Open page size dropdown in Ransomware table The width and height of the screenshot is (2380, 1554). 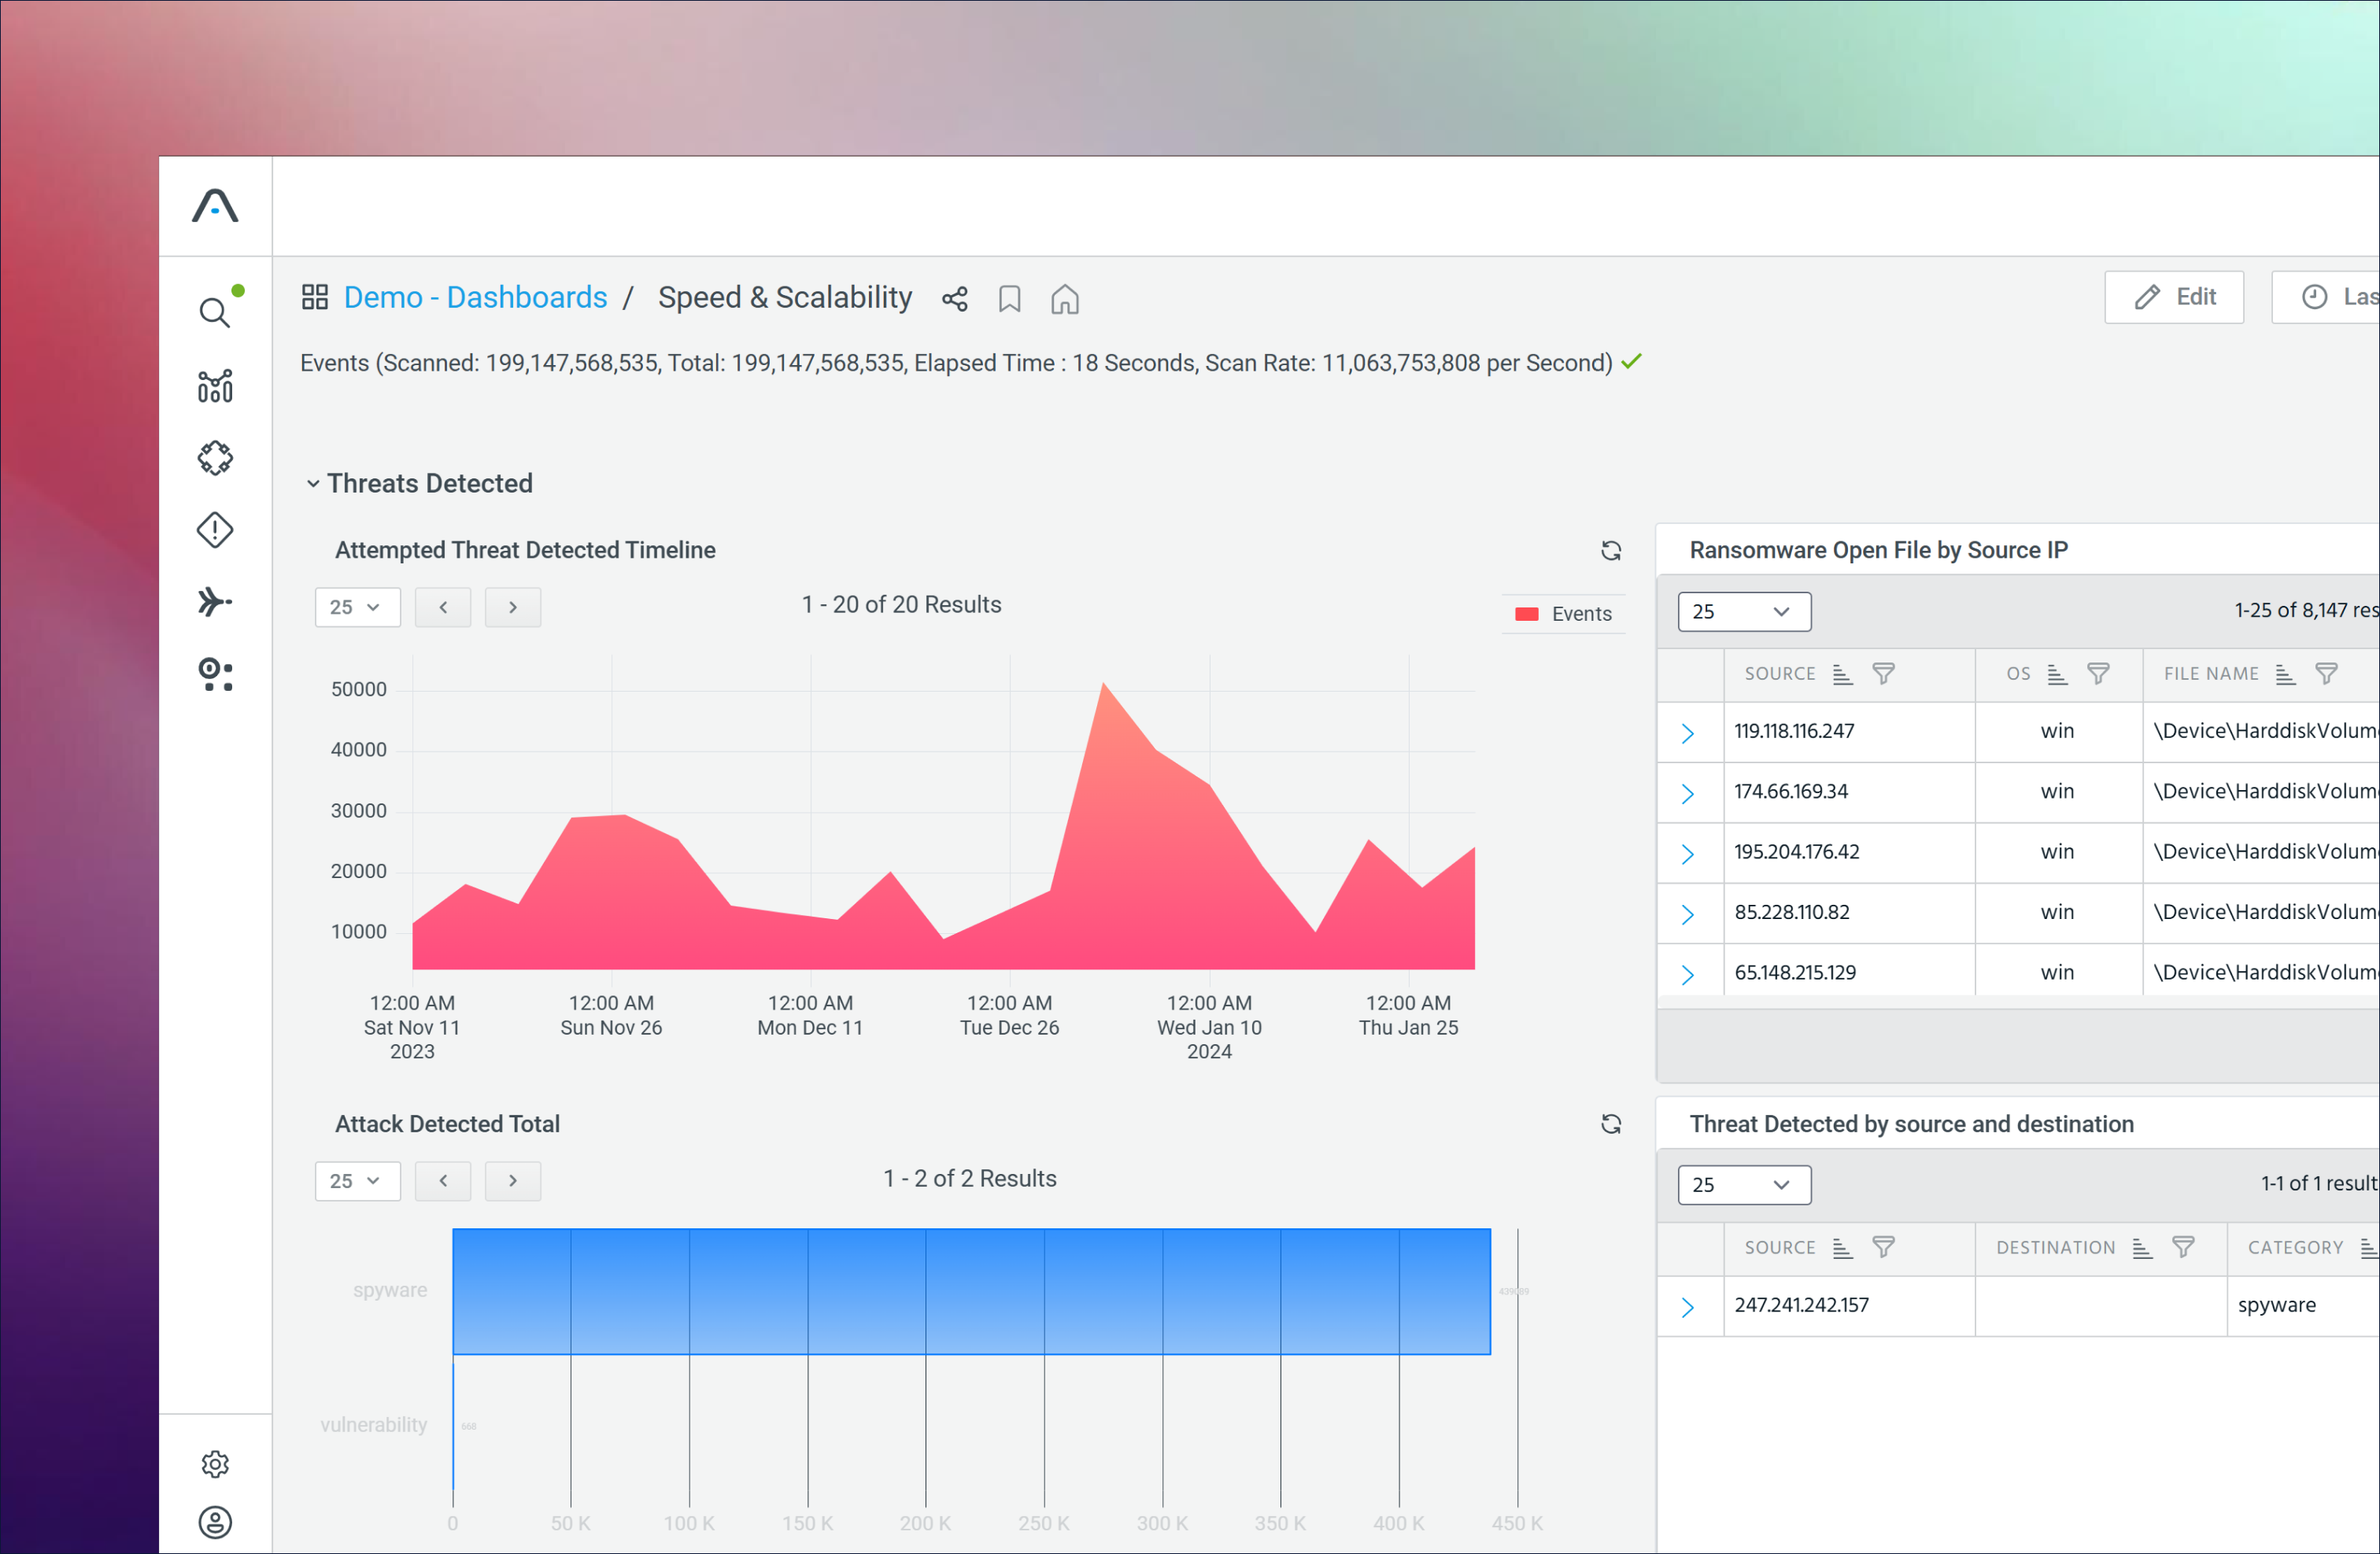[x=1743, y=611]
